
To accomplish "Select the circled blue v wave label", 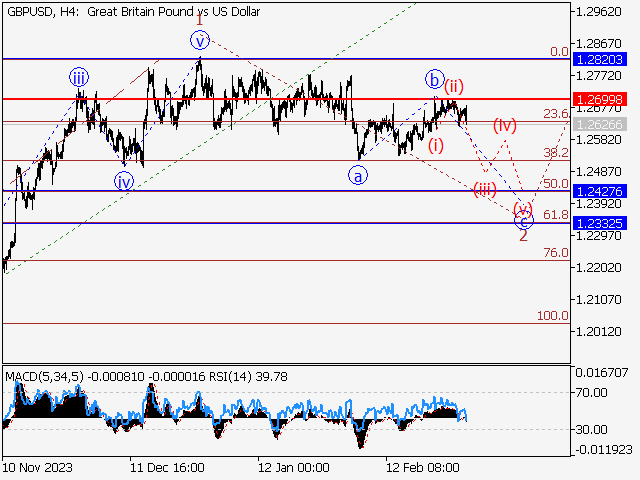I will tap(200, 40).
